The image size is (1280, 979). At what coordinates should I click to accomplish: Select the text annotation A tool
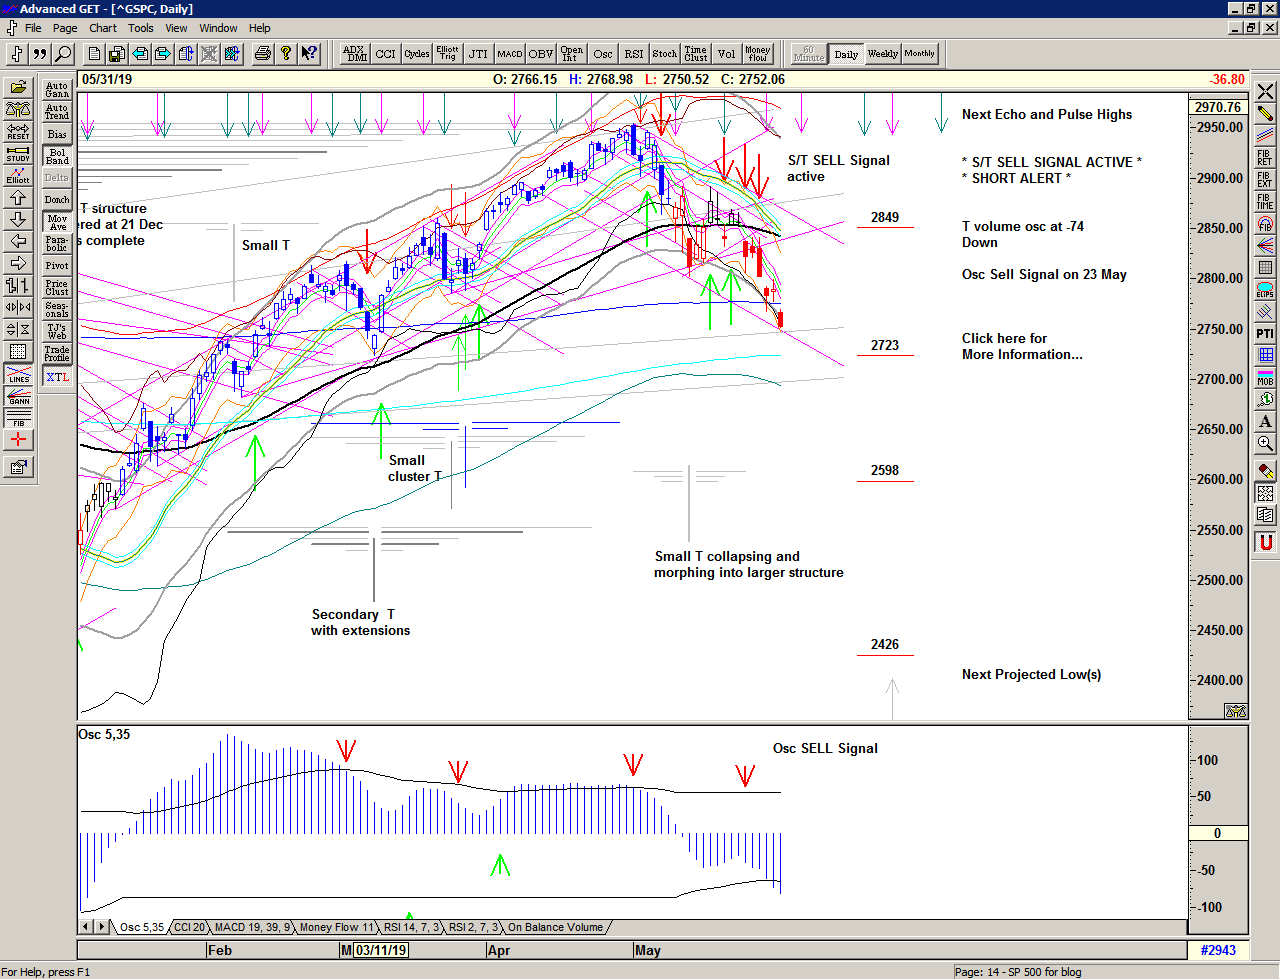click(x=1265, y=422)
